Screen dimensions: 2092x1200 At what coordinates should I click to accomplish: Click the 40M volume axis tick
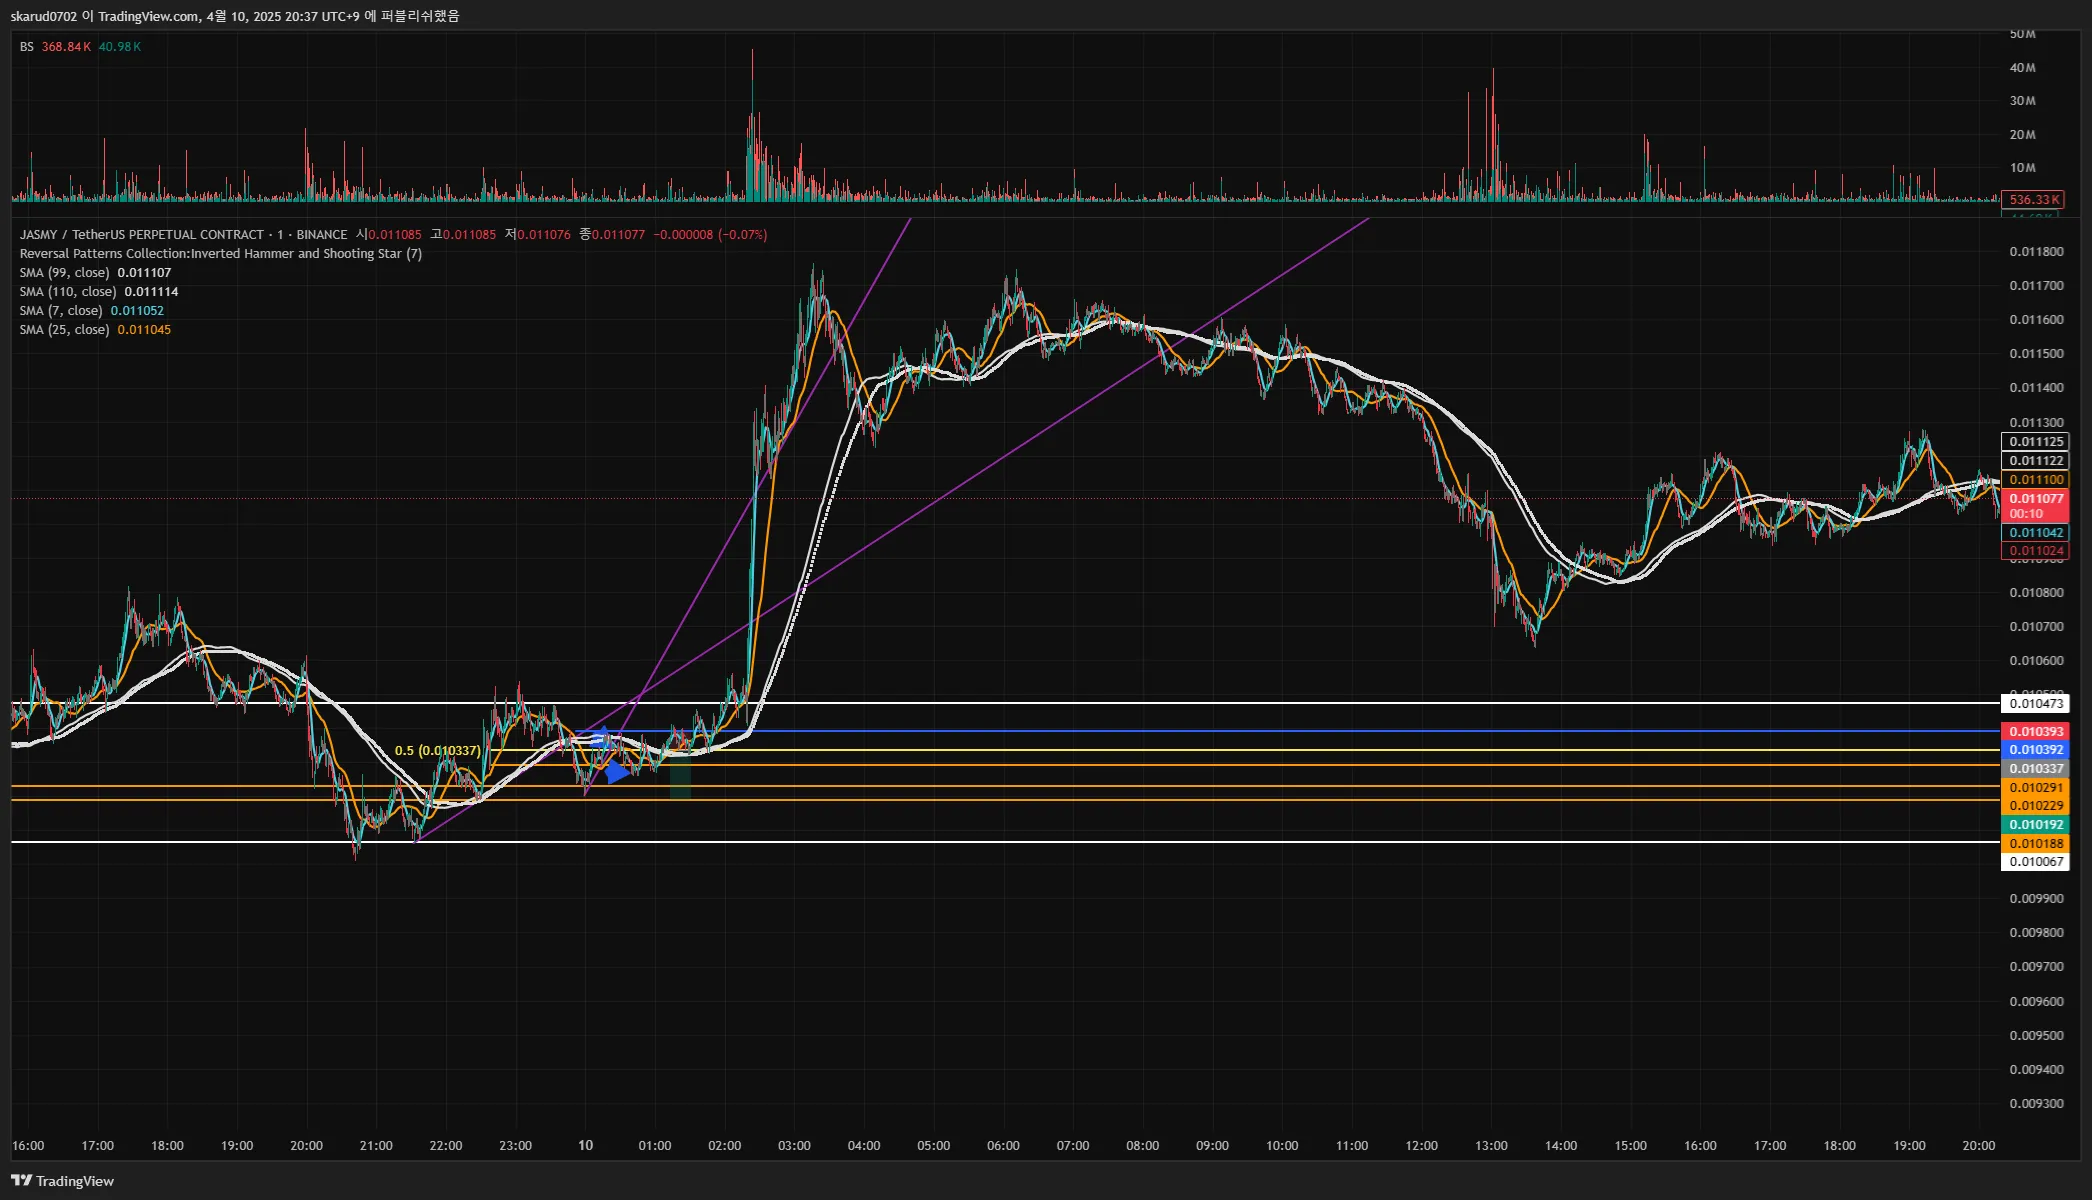pos(2022,68)
